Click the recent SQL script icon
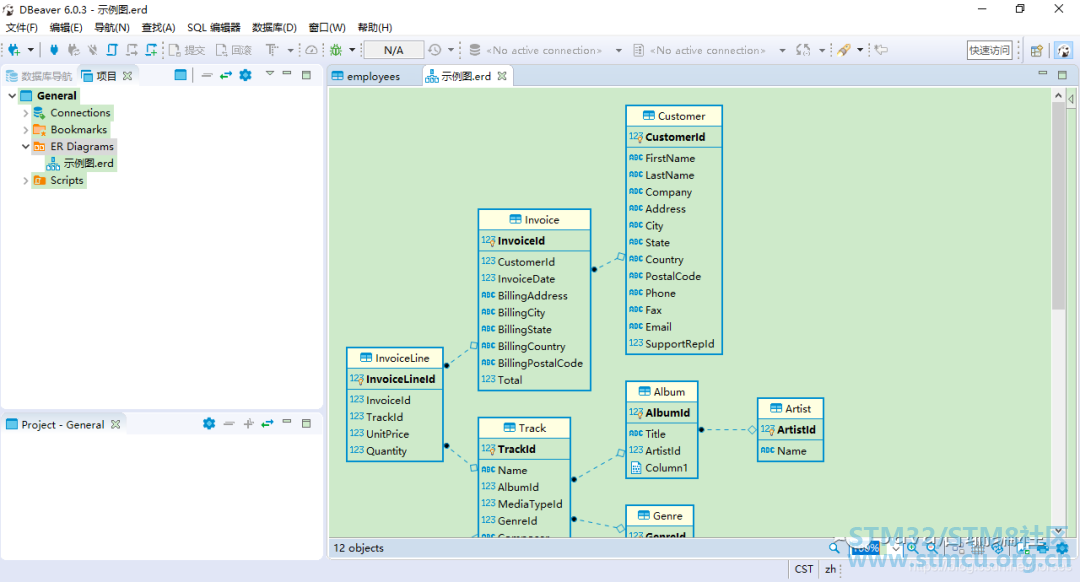The width and height of the screenshot is (1080, 582). (132, 50)
